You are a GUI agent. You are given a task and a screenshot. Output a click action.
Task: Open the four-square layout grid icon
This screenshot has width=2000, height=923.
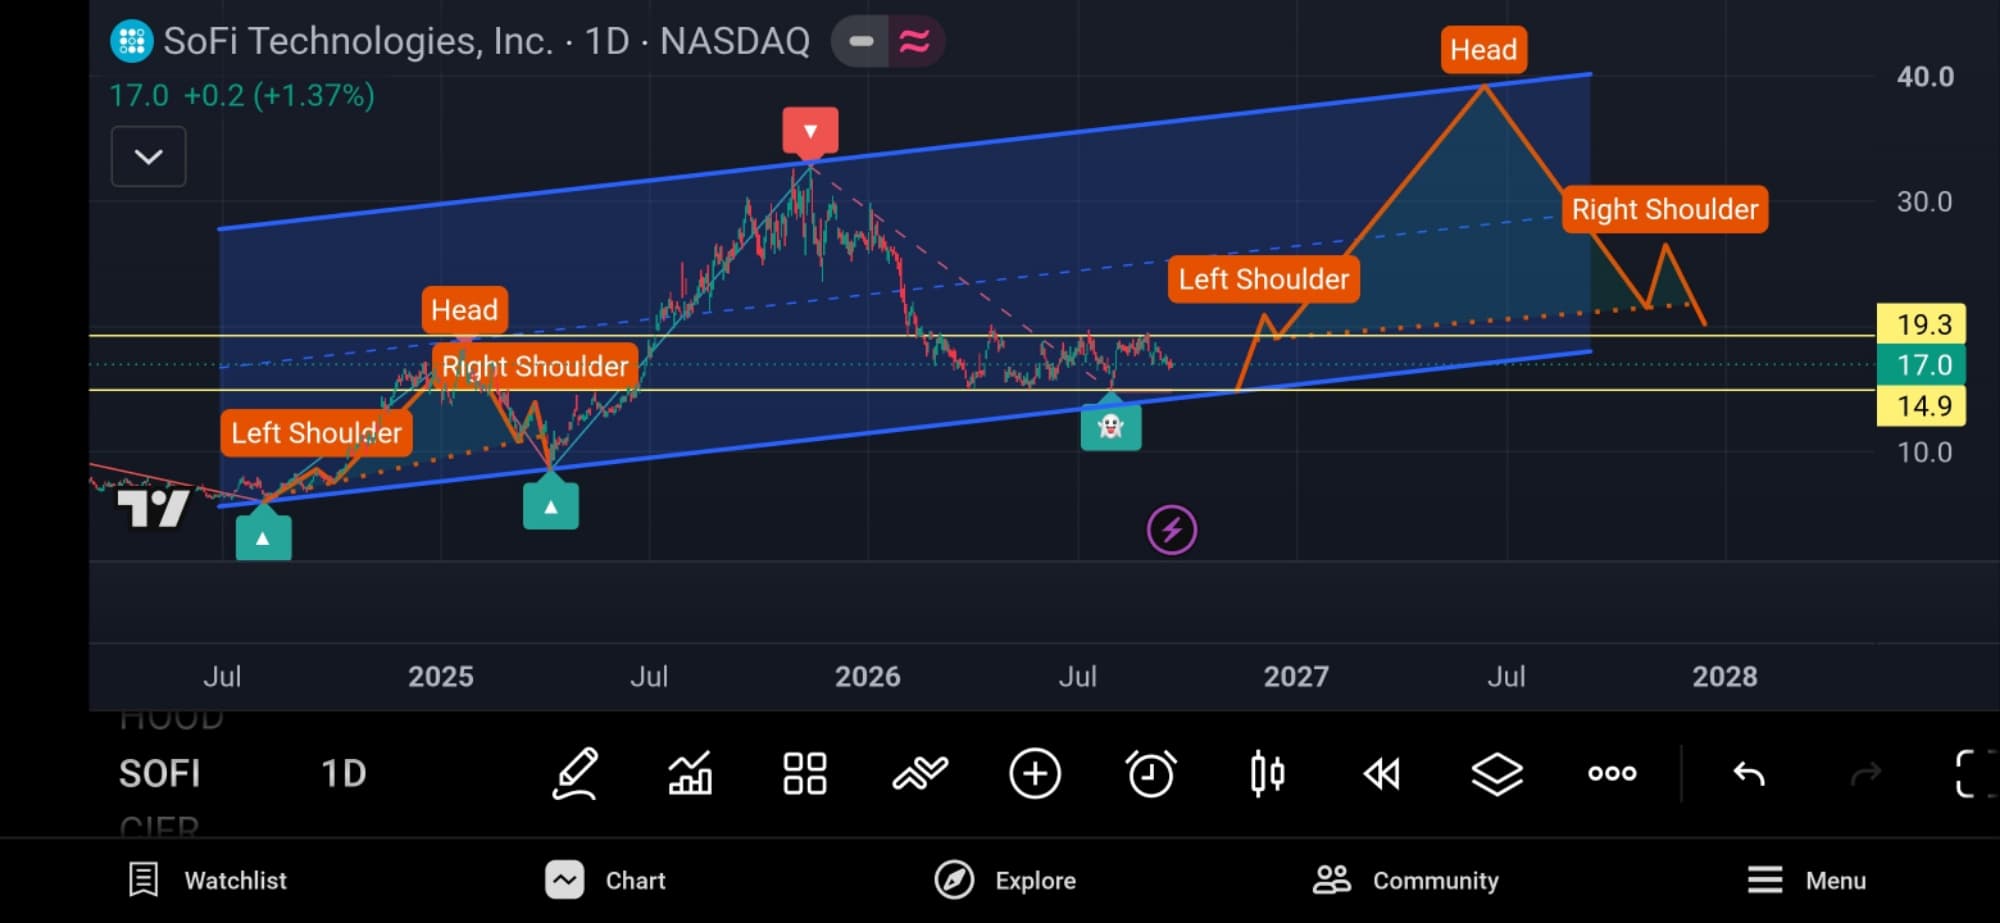click(805, 773)
